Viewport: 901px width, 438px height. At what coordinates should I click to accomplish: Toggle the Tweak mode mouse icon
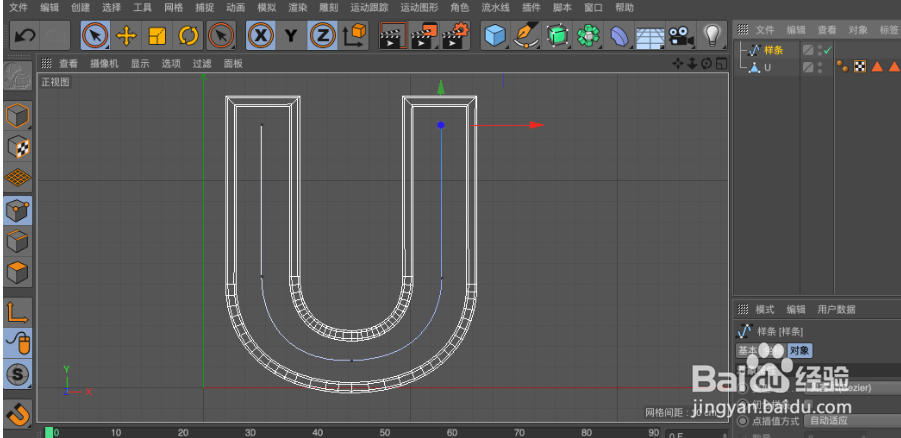18,343
